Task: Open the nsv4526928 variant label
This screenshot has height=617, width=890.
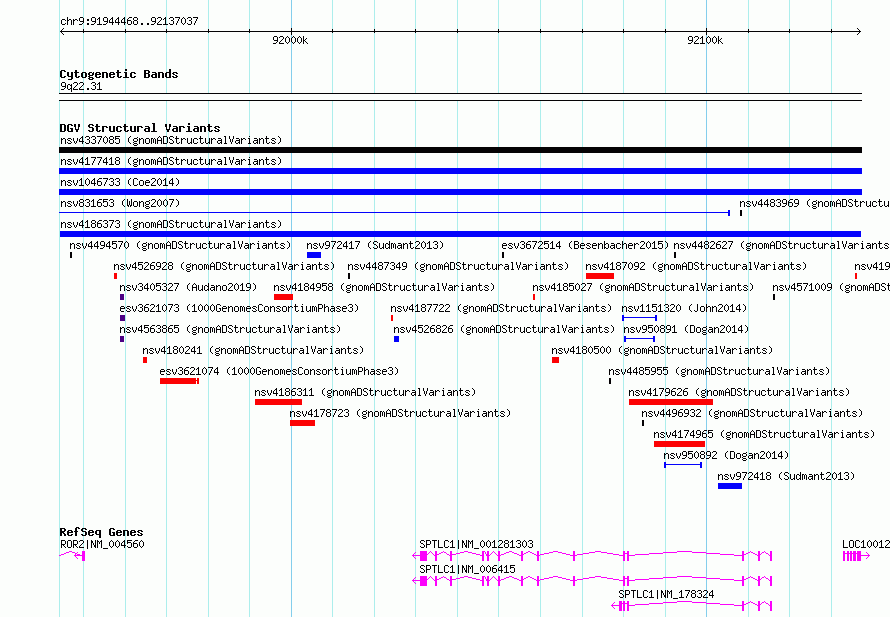Action: (224, 266)
